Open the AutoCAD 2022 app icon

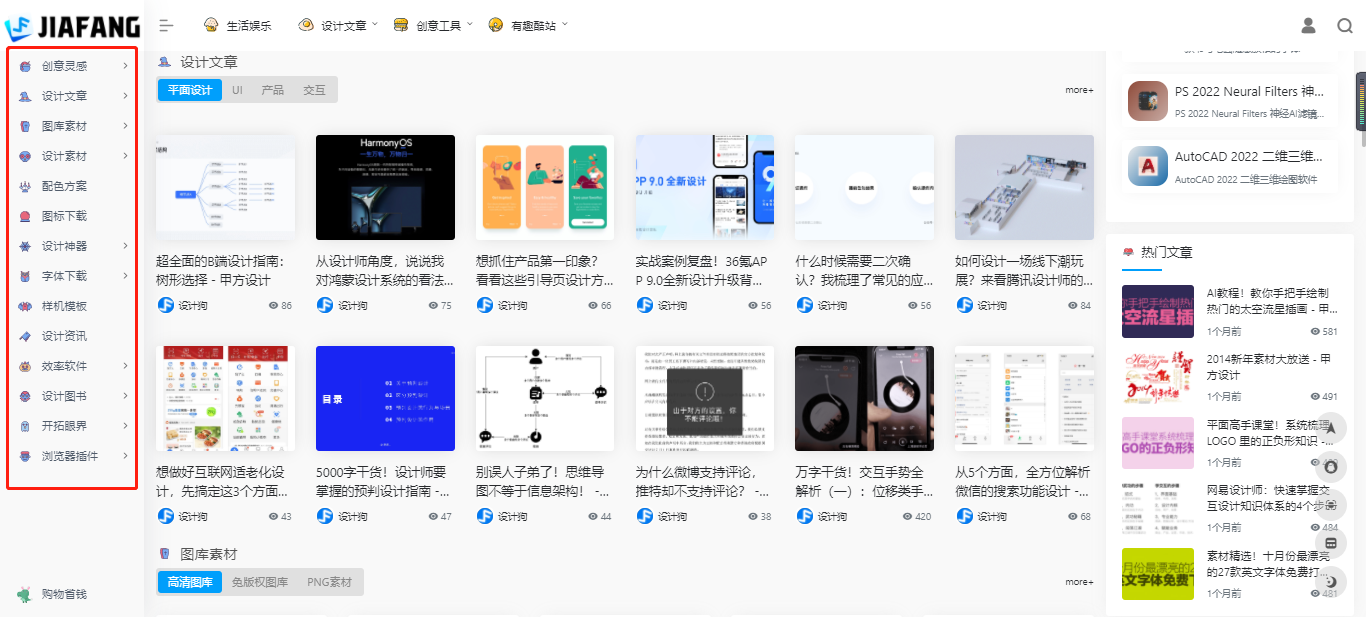pos(1148,166)
